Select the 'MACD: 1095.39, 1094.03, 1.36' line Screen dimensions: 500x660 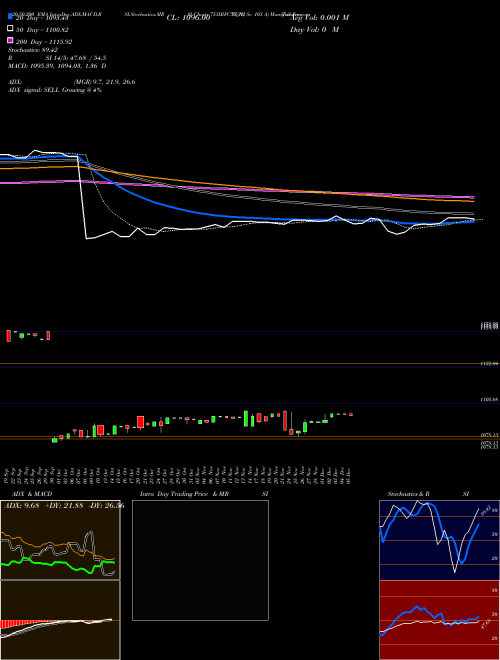[57, 66]
